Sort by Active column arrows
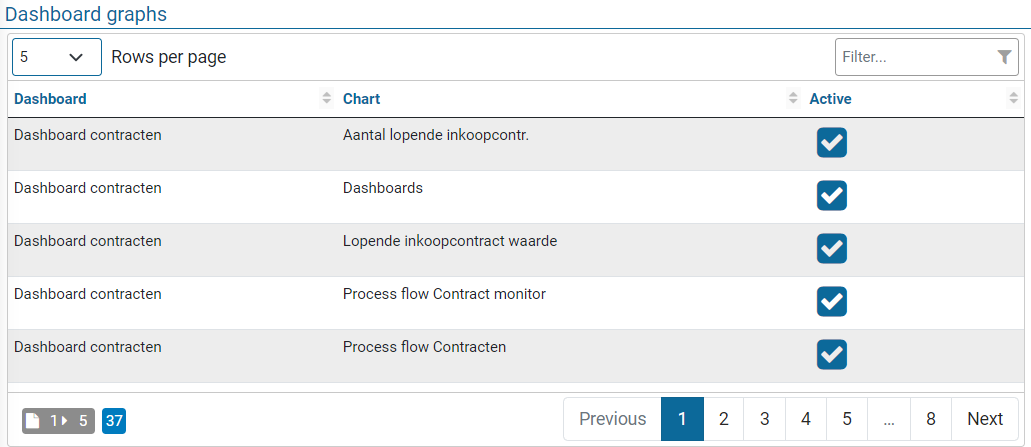Screen dimensions: 1031x447 click(1013, 99)
